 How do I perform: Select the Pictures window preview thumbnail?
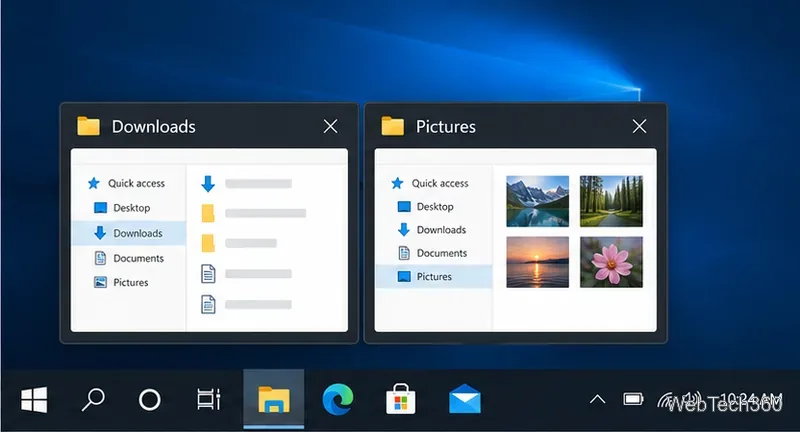(x=515, y=240)
